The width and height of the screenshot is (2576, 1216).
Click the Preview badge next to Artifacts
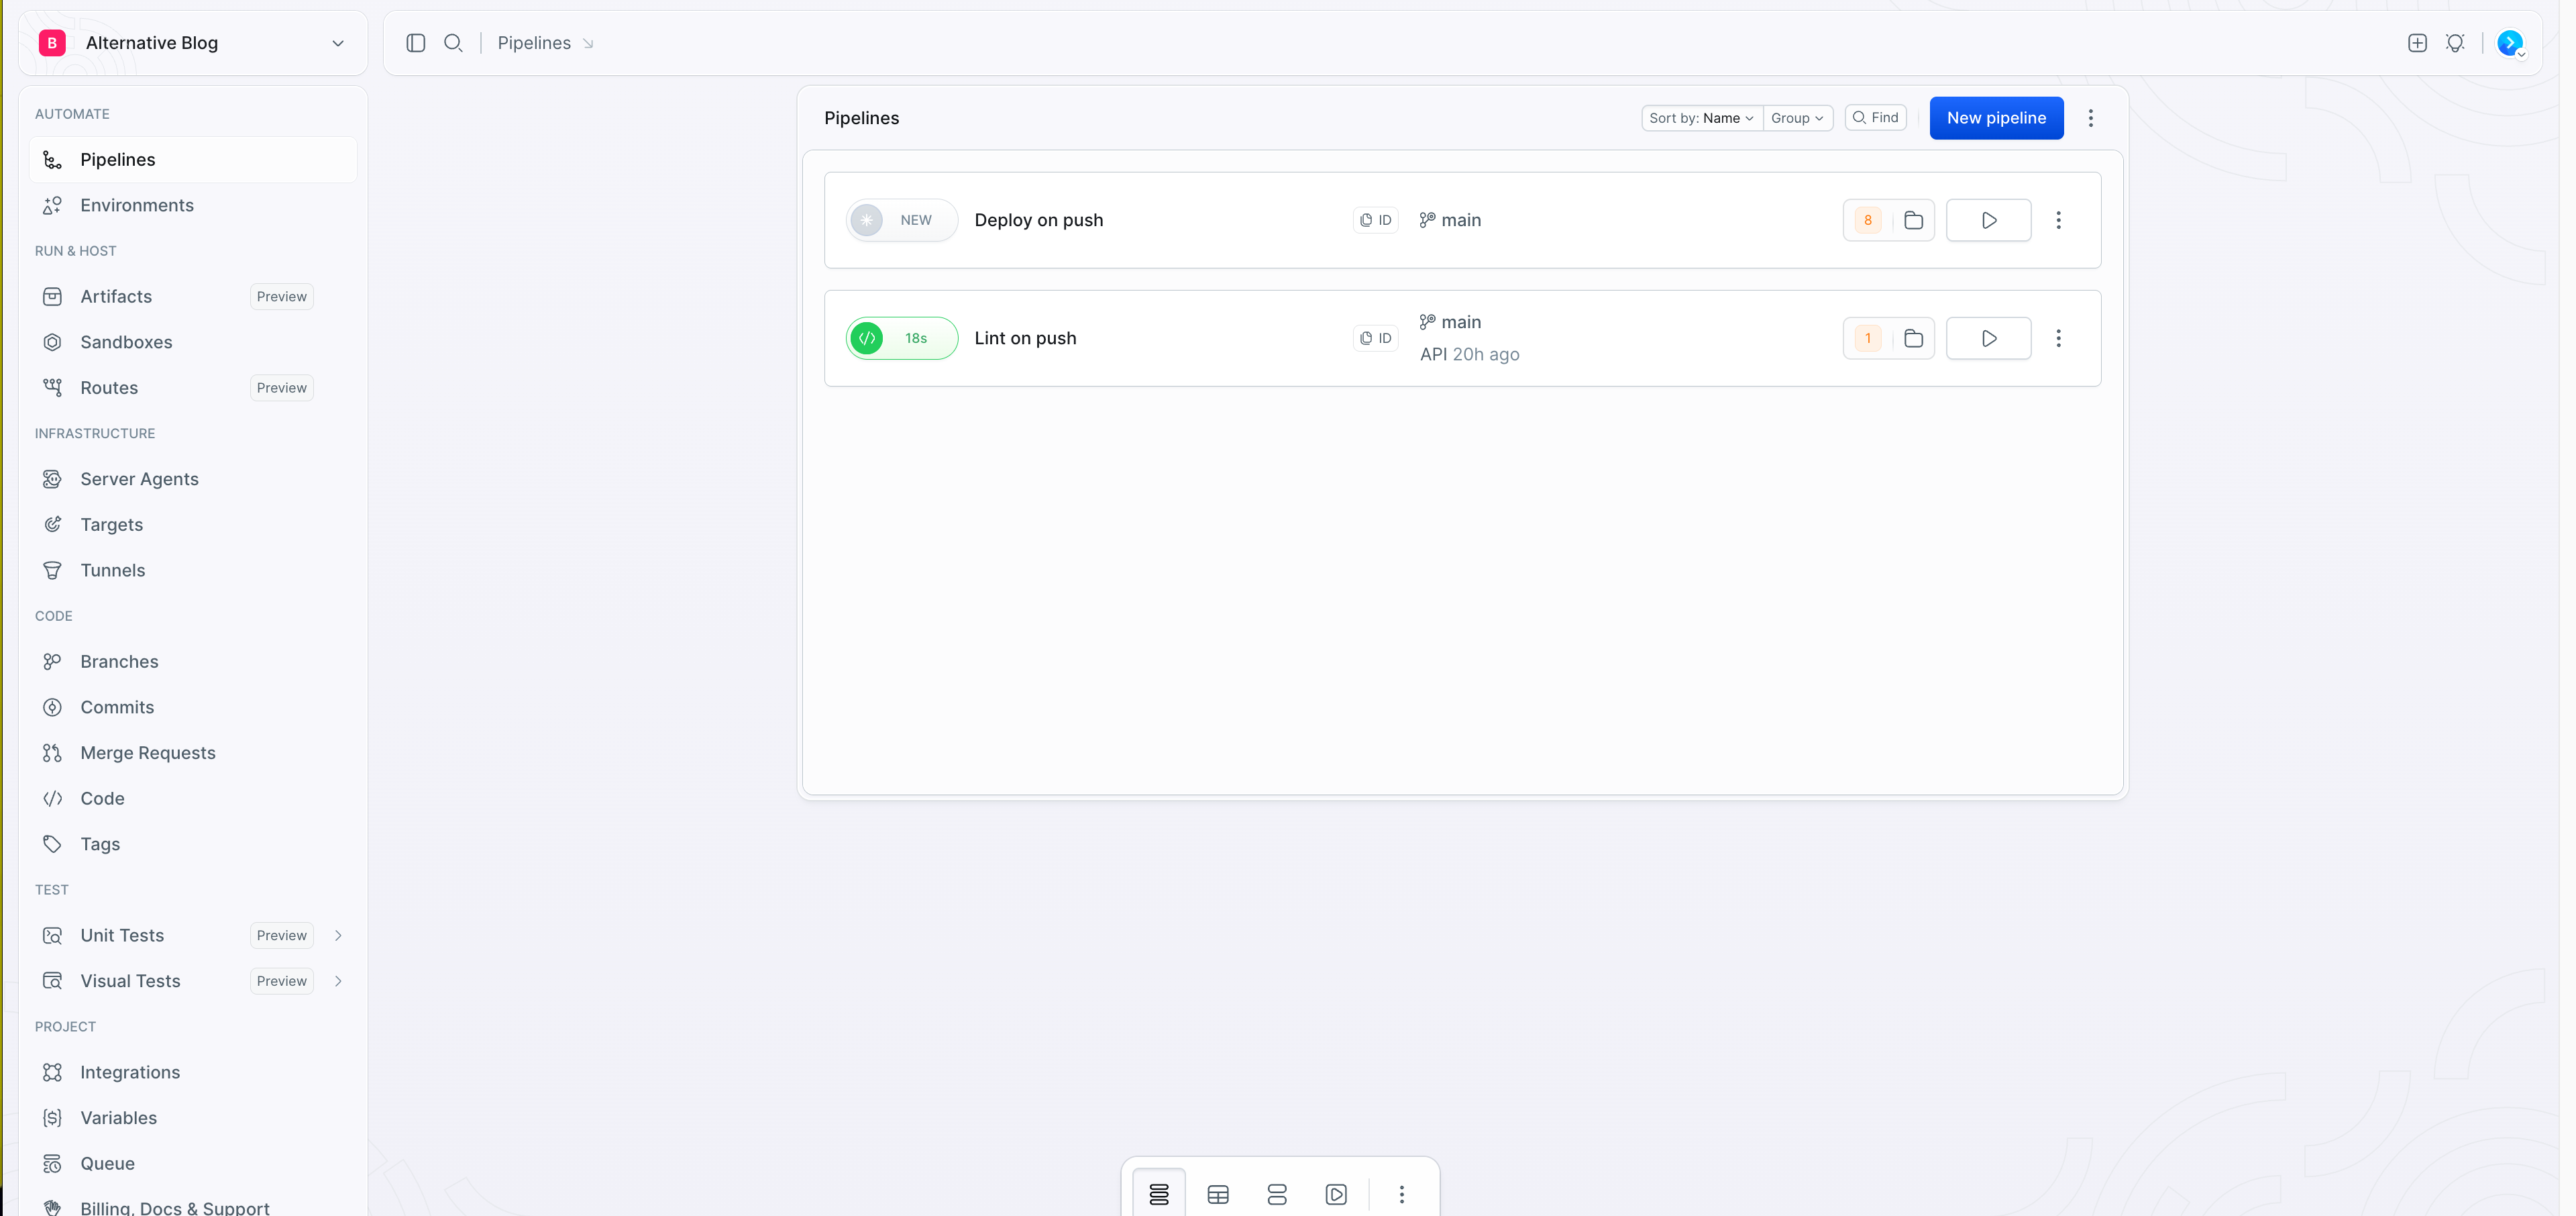281,296
